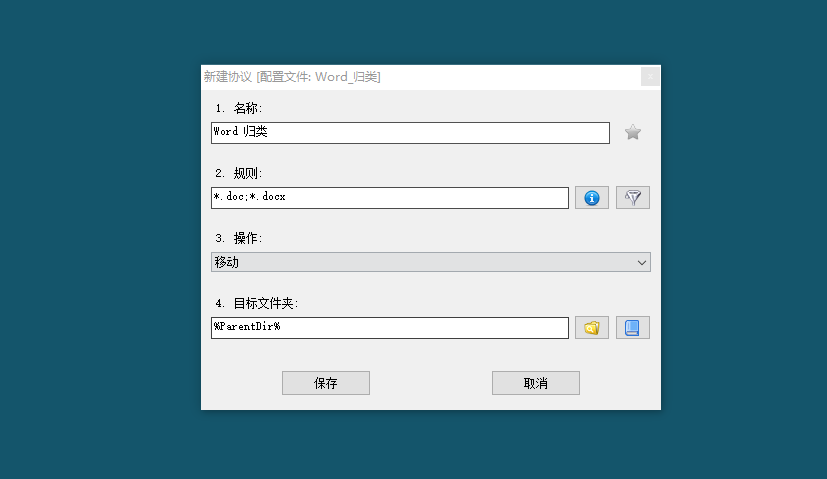Click the %ParentDir% target folder field
This screenshot has width=827, height=479.
390,328
